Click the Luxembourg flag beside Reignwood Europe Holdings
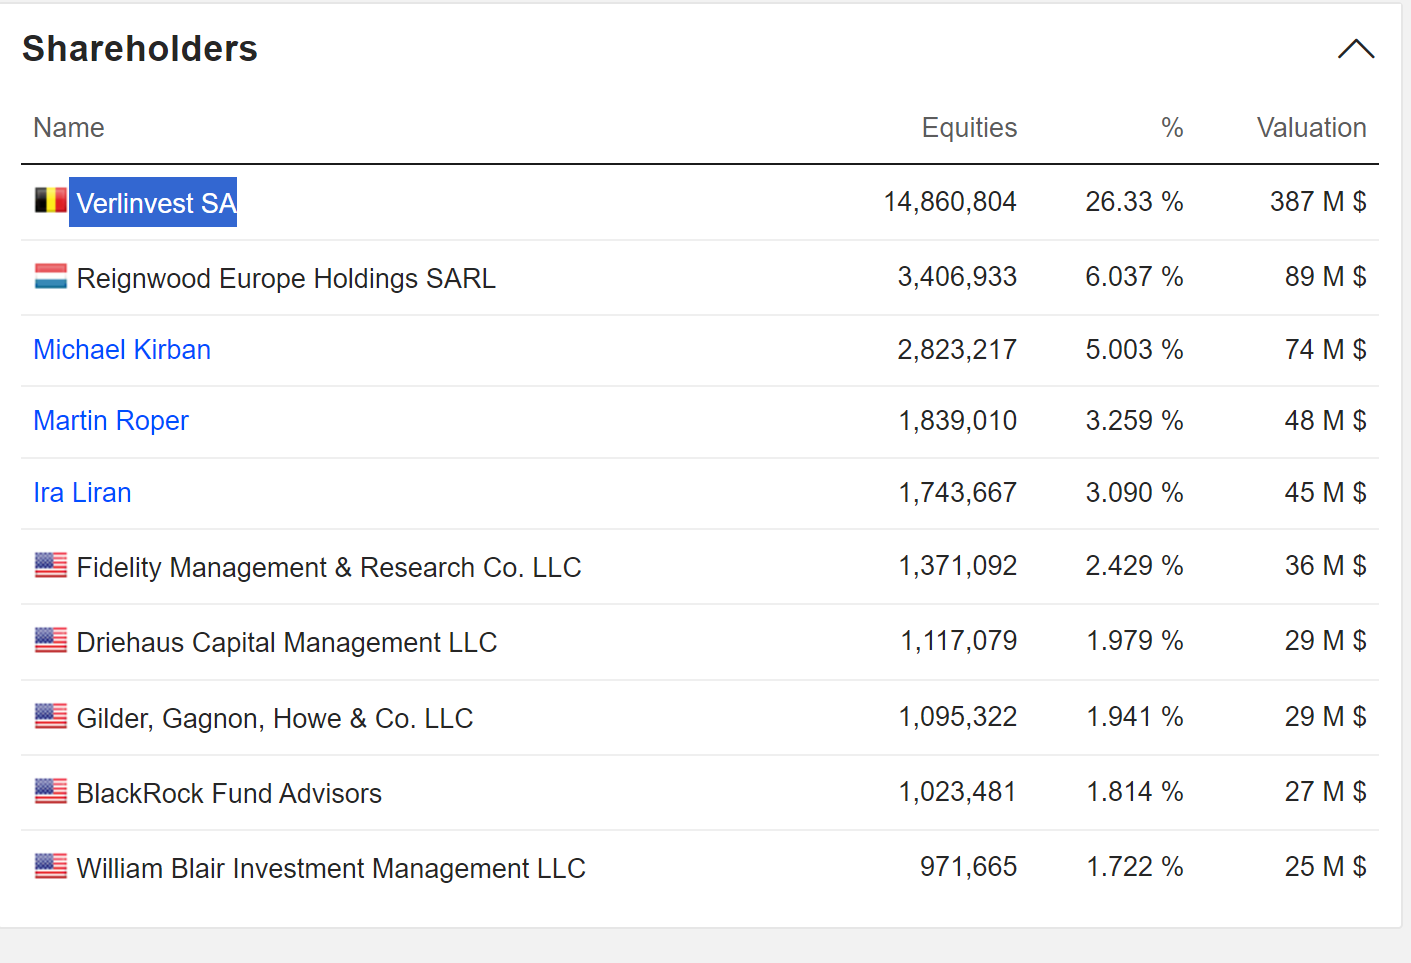This screenshot has width=1411, height=963. (x=51, y=276)
